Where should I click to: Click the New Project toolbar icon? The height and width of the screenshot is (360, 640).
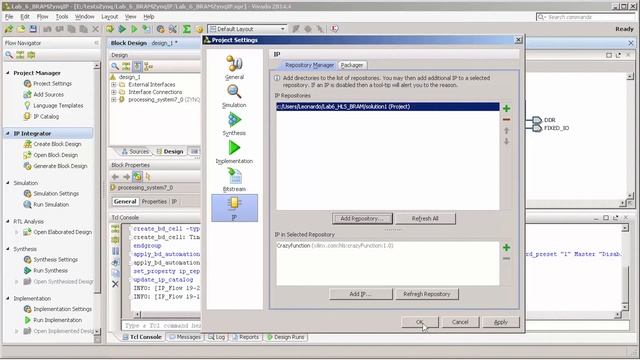pos(9,29)
